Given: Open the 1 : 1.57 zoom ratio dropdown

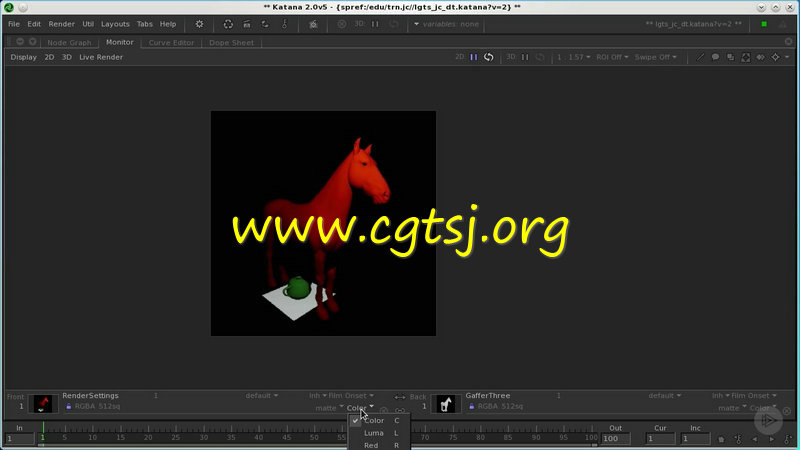Looking at the screenshot, I should coord(573,57).
